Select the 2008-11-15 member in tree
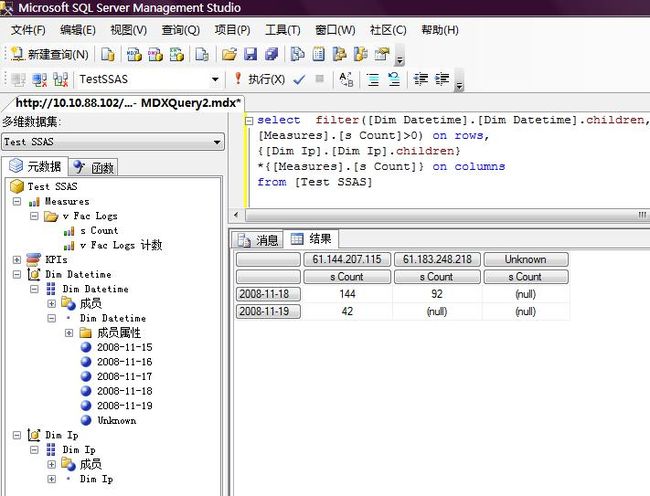The width and height of the screenshot is (650, 496). click(x=124, y=347)
